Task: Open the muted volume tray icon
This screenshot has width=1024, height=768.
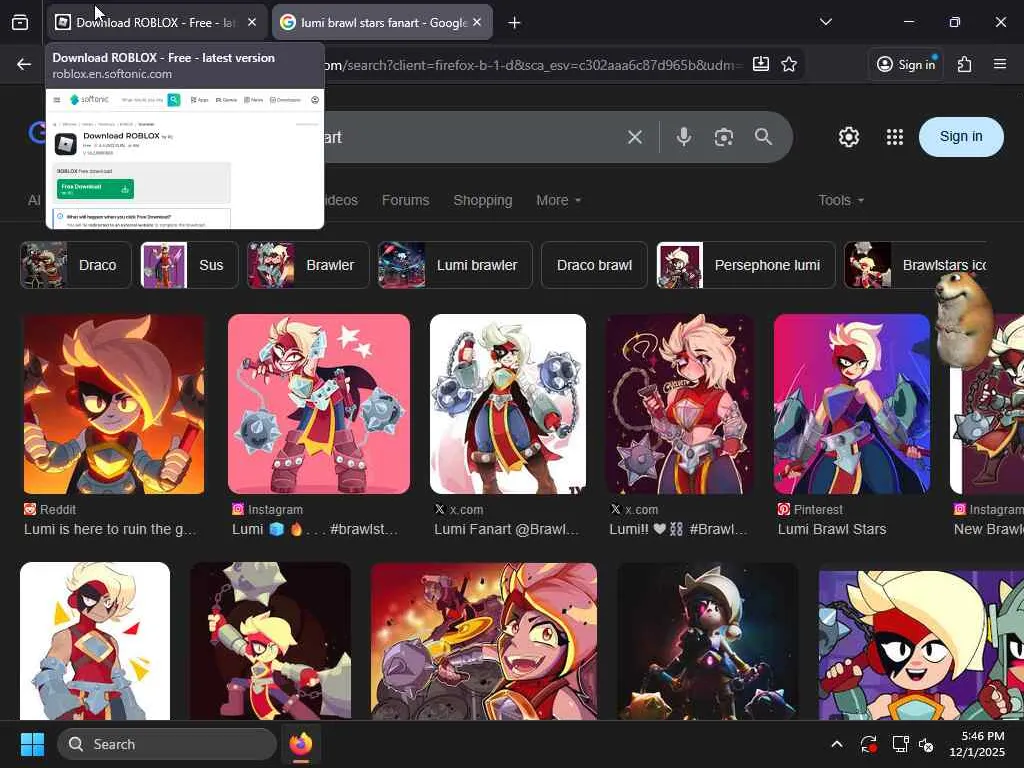Action: pos(926,744)
